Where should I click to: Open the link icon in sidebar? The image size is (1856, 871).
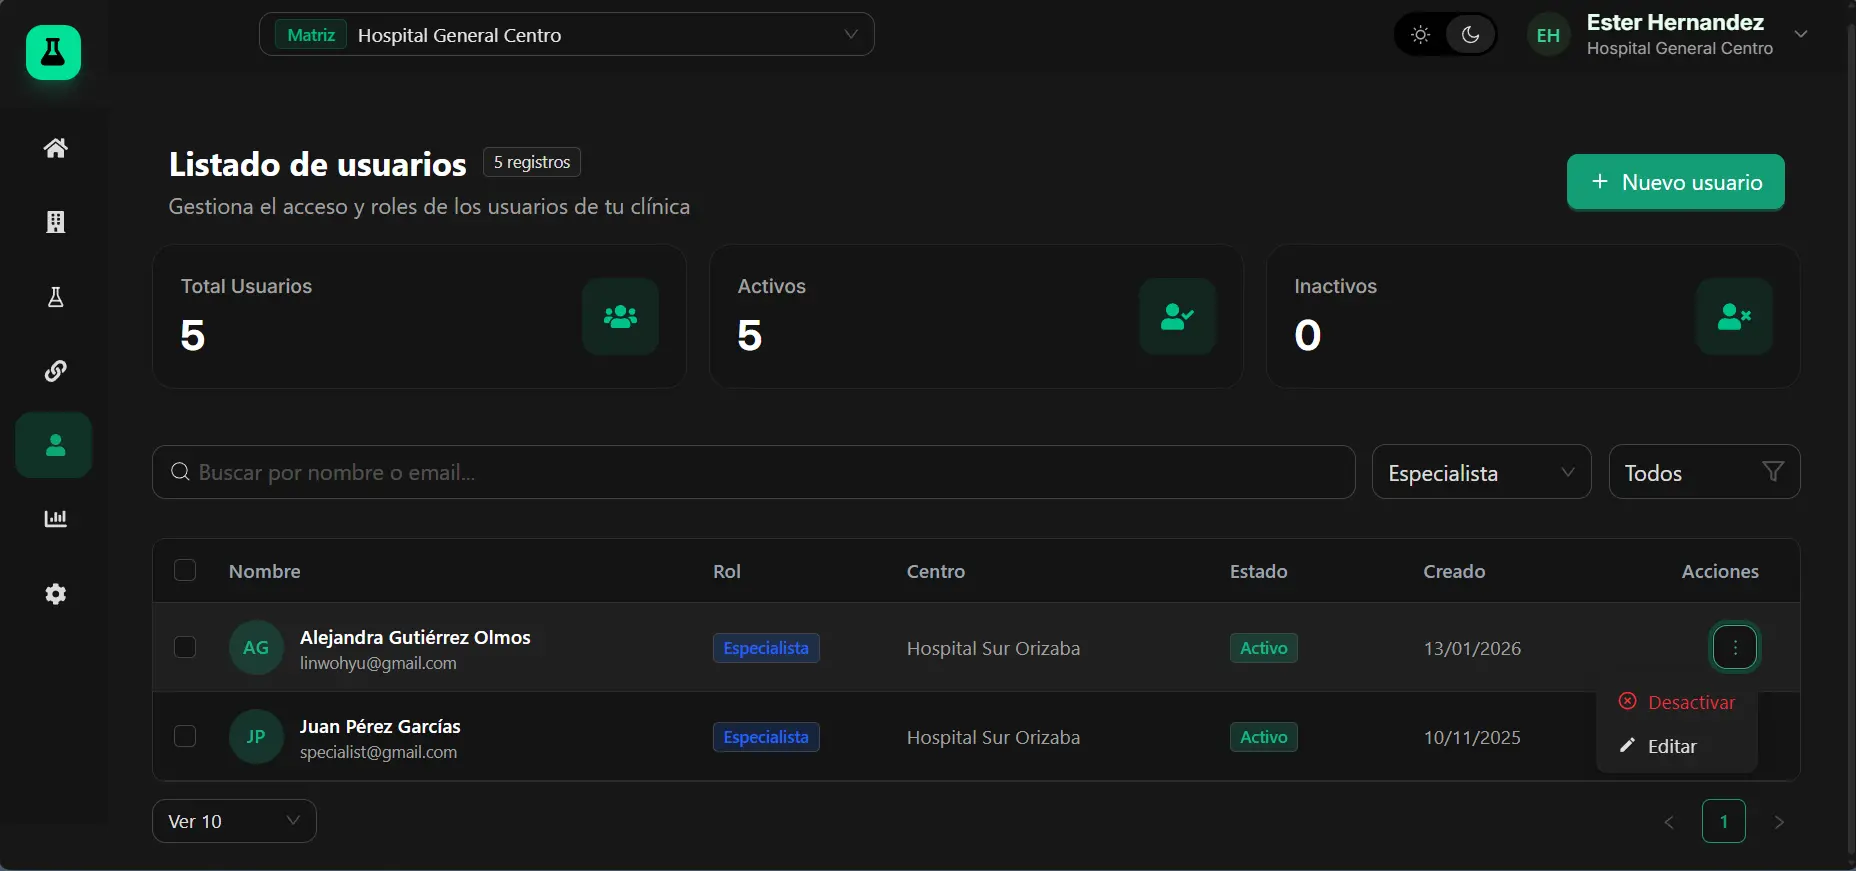(55, 371)
